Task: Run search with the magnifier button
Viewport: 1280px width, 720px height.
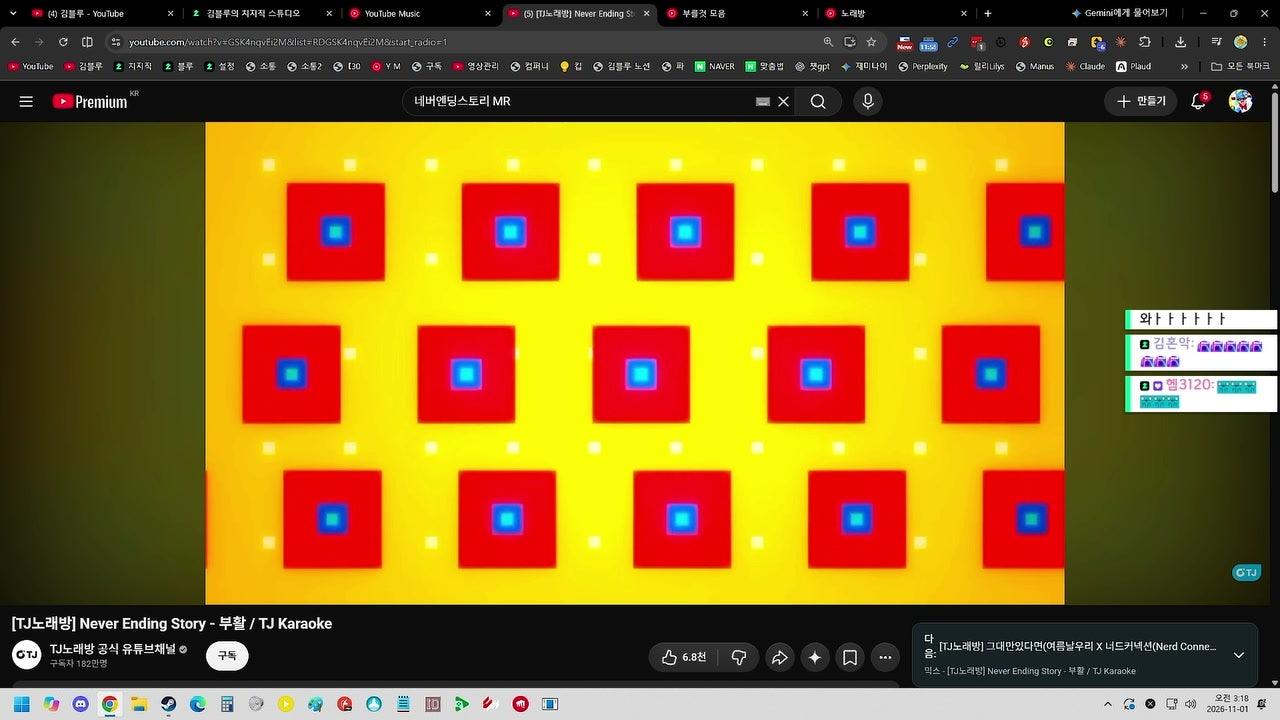Action: tap(818, 101)
